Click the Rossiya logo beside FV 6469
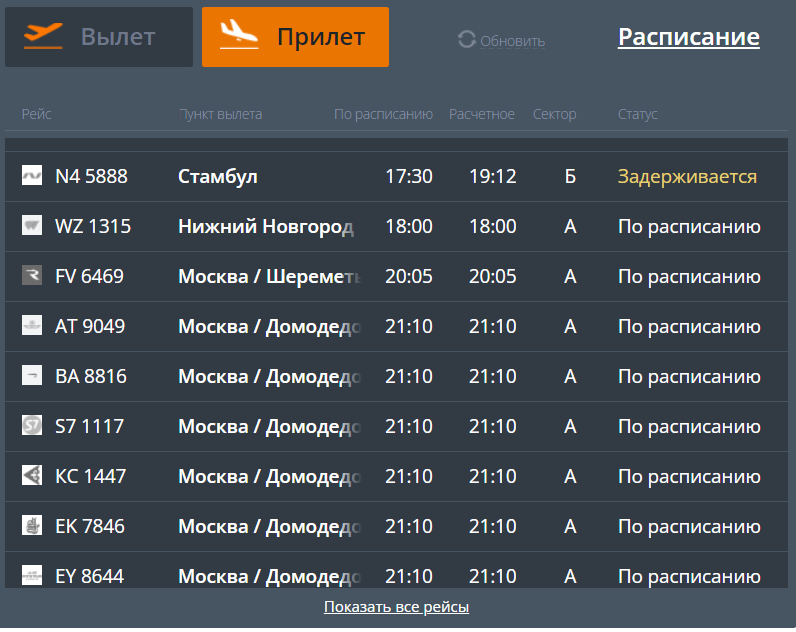This screenshot has width=796, height=632. coord(31,276)
